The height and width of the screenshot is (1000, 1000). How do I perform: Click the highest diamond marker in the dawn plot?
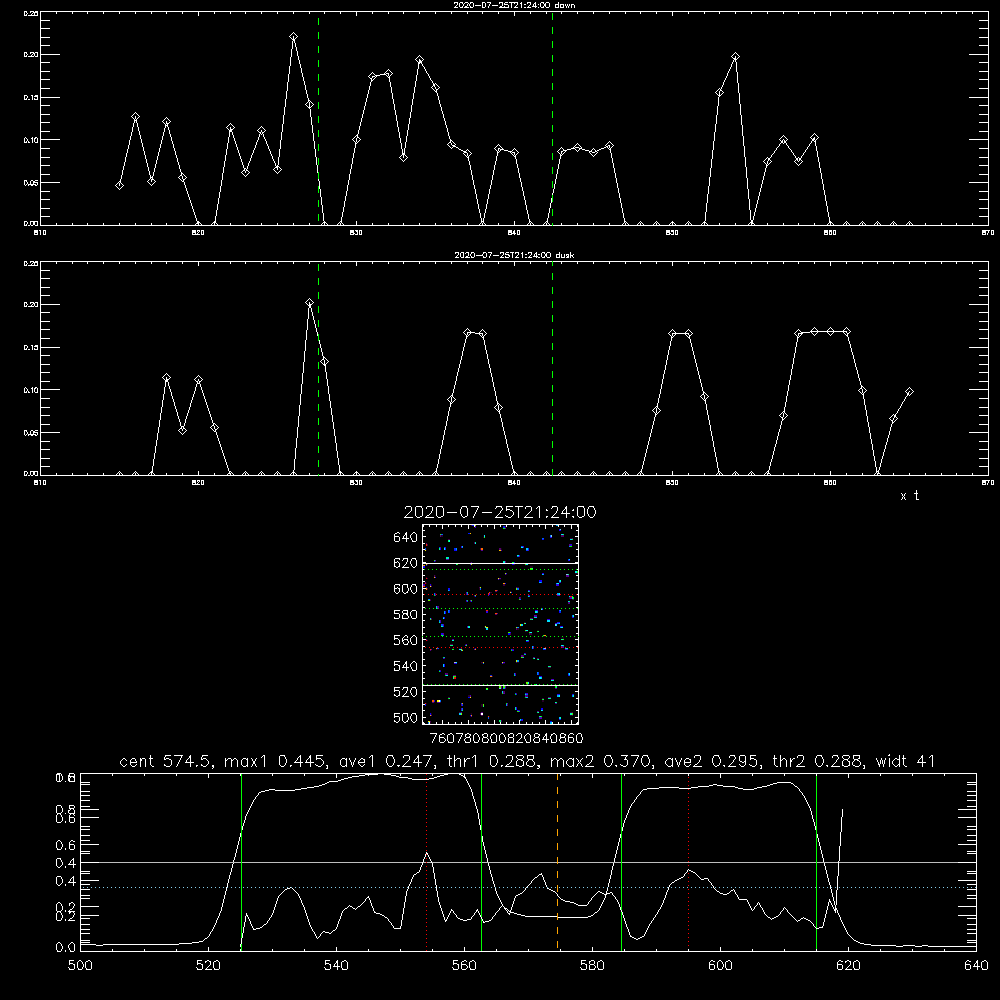[x=293, y=37]
